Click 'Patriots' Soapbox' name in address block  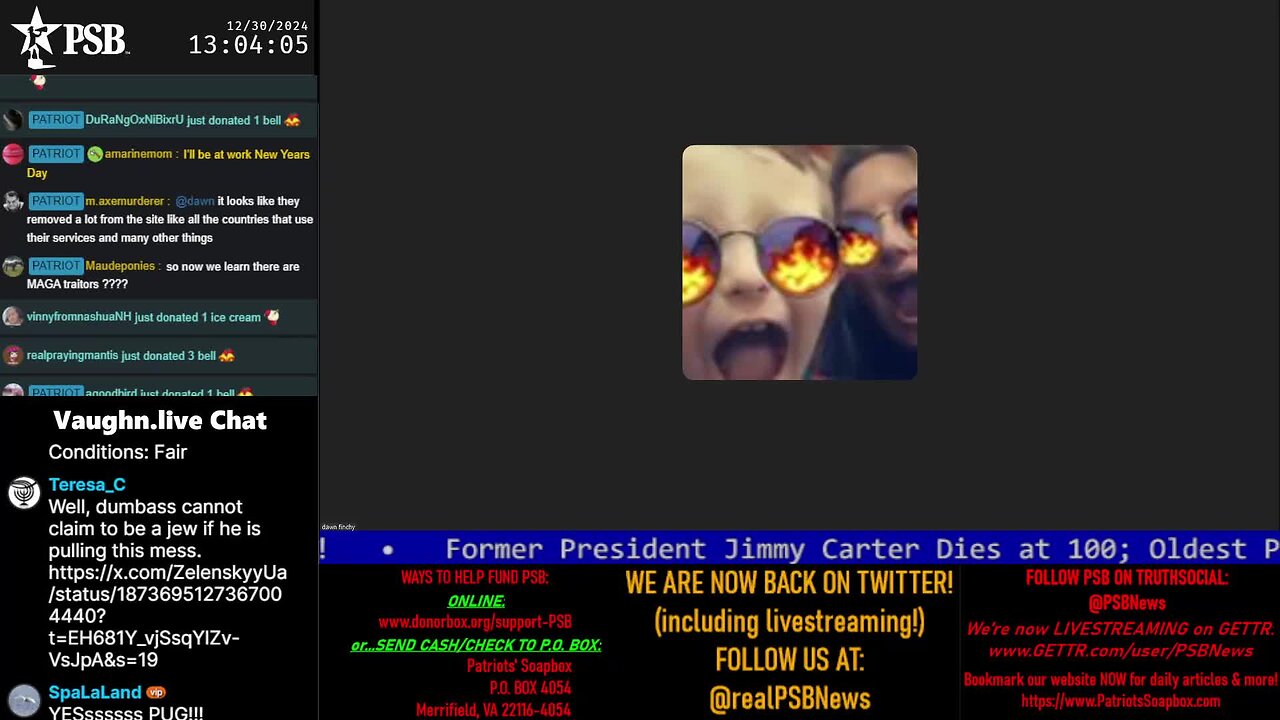click(x=519, y=666)
